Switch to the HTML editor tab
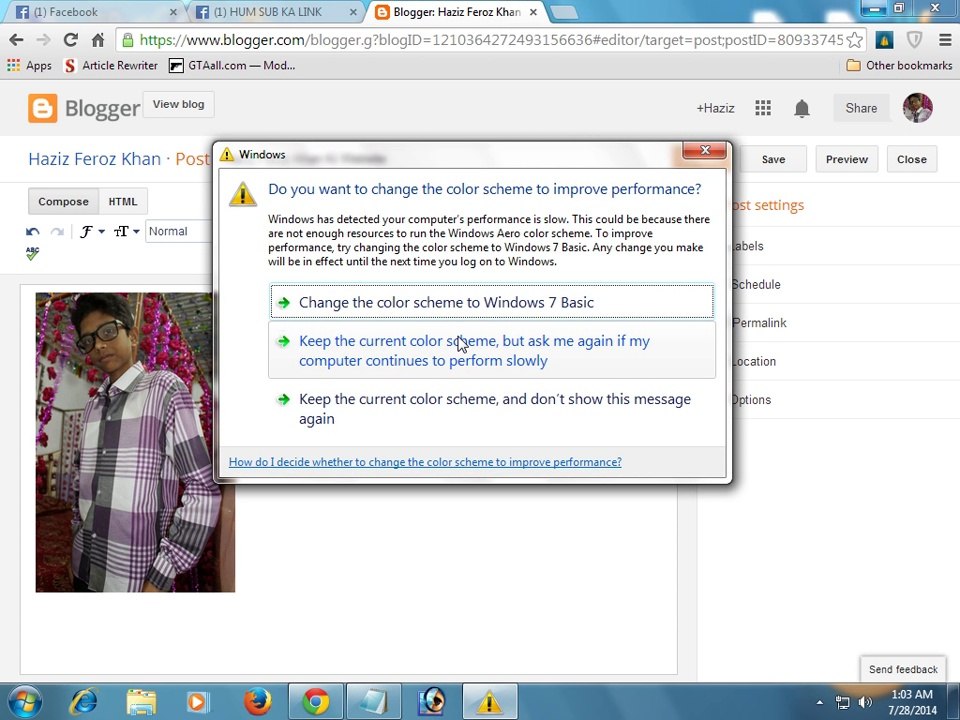The width and height of the screenshot is (960, 720). coord(122,201)
